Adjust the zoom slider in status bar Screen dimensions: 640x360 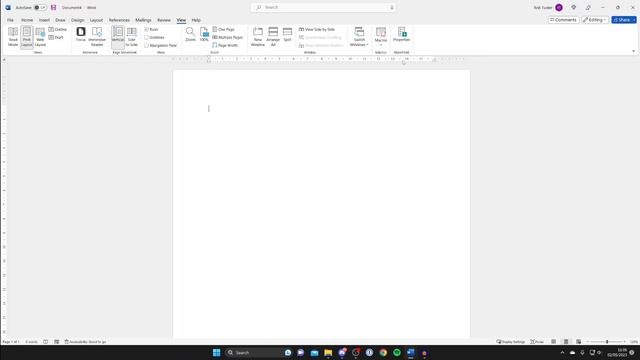(607, 342)
